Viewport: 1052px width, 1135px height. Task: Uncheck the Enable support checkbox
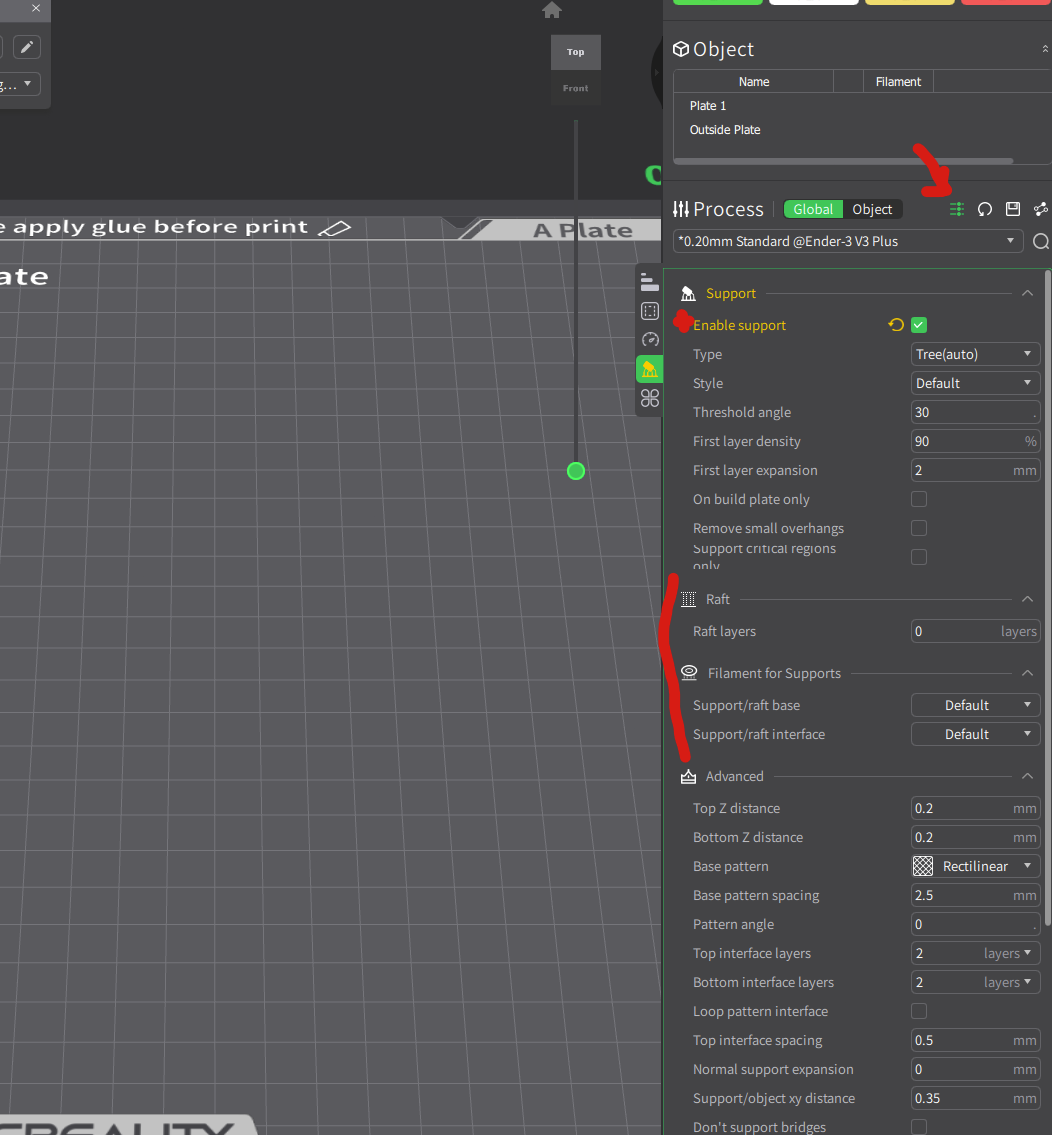point(919,325)
